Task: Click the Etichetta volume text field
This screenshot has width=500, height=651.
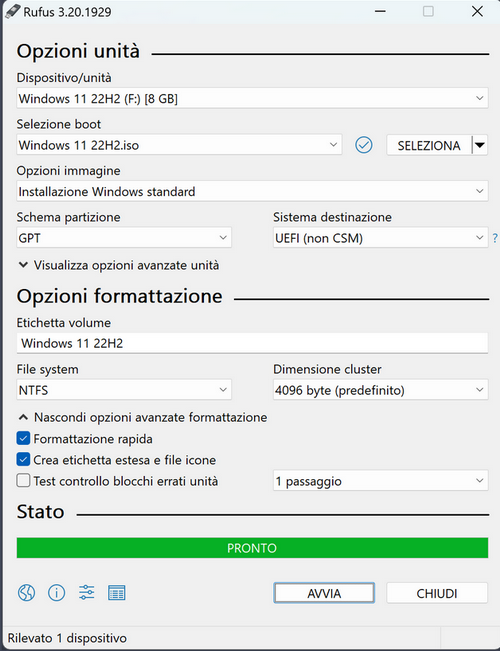Action: 252,343
